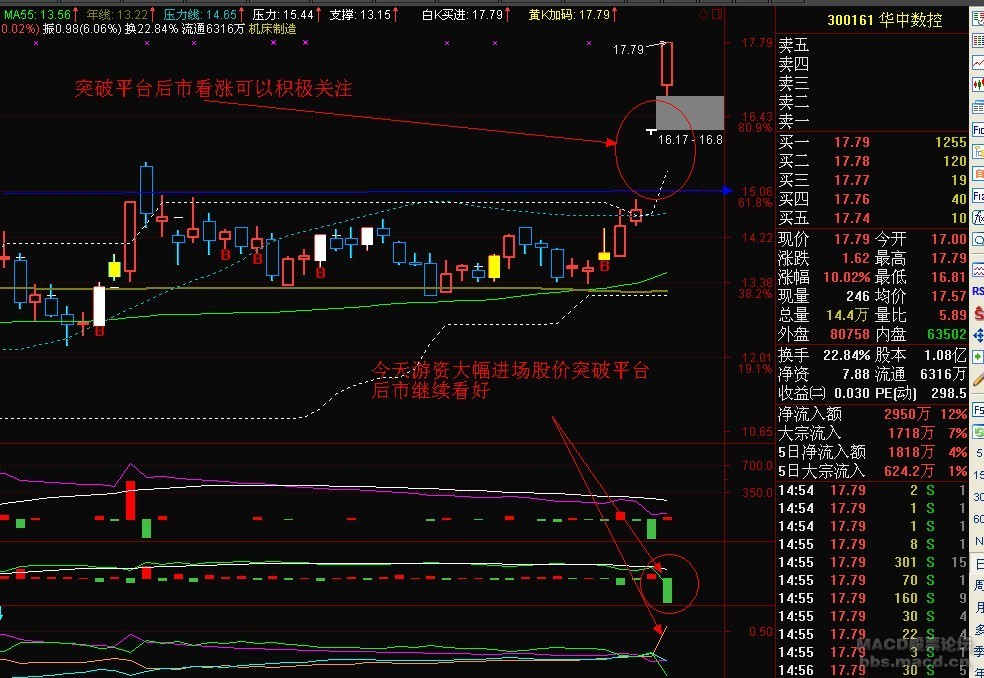Click stock title 300161 华中数控
The height and width of the screenshot is (678, 984).
tap(885, 20)
